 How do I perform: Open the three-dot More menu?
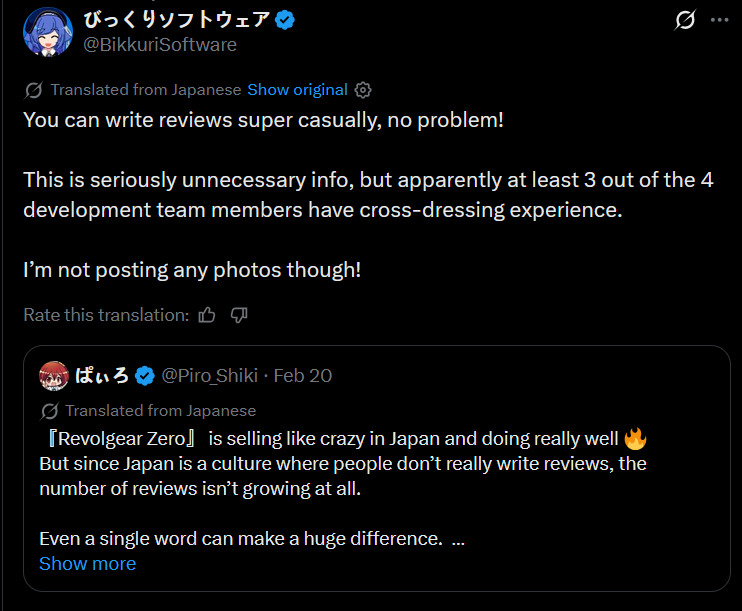(719, 21)
